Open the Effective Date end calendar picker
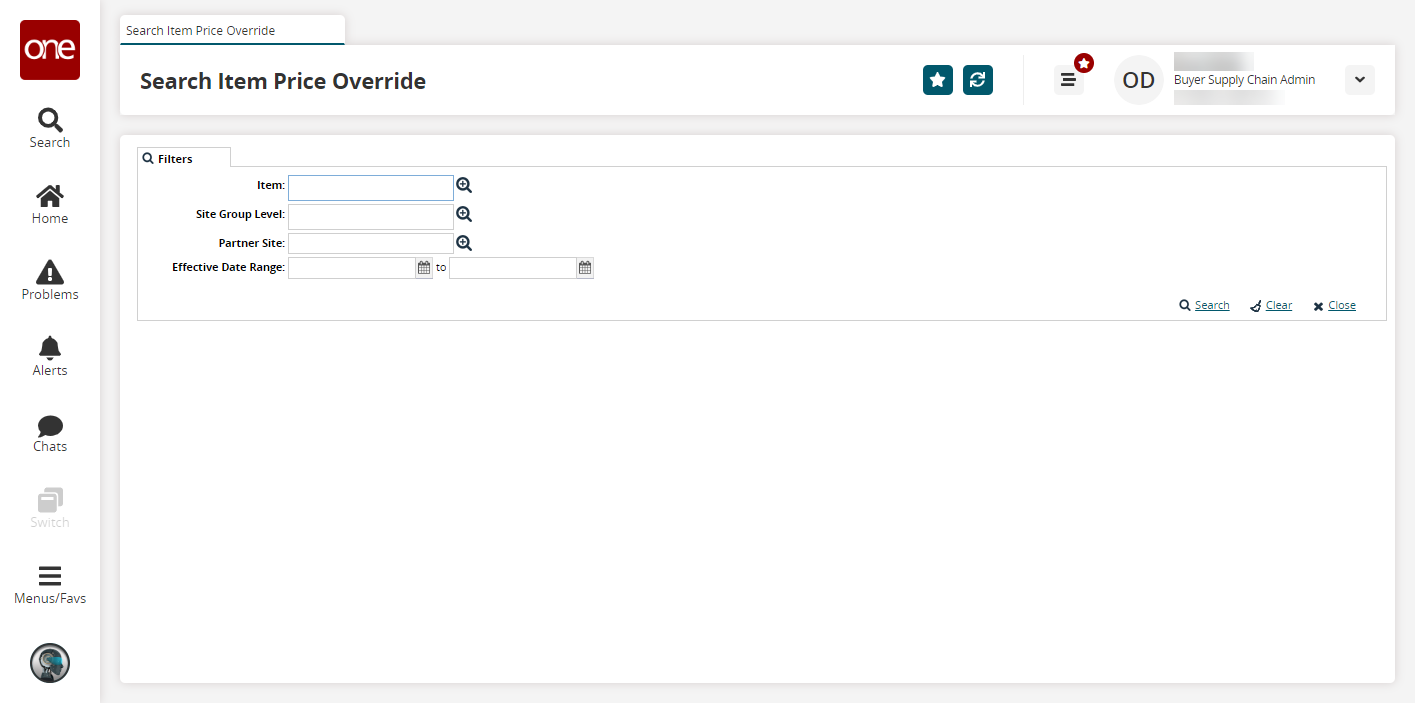The image size is (1415, 703). 585,268
